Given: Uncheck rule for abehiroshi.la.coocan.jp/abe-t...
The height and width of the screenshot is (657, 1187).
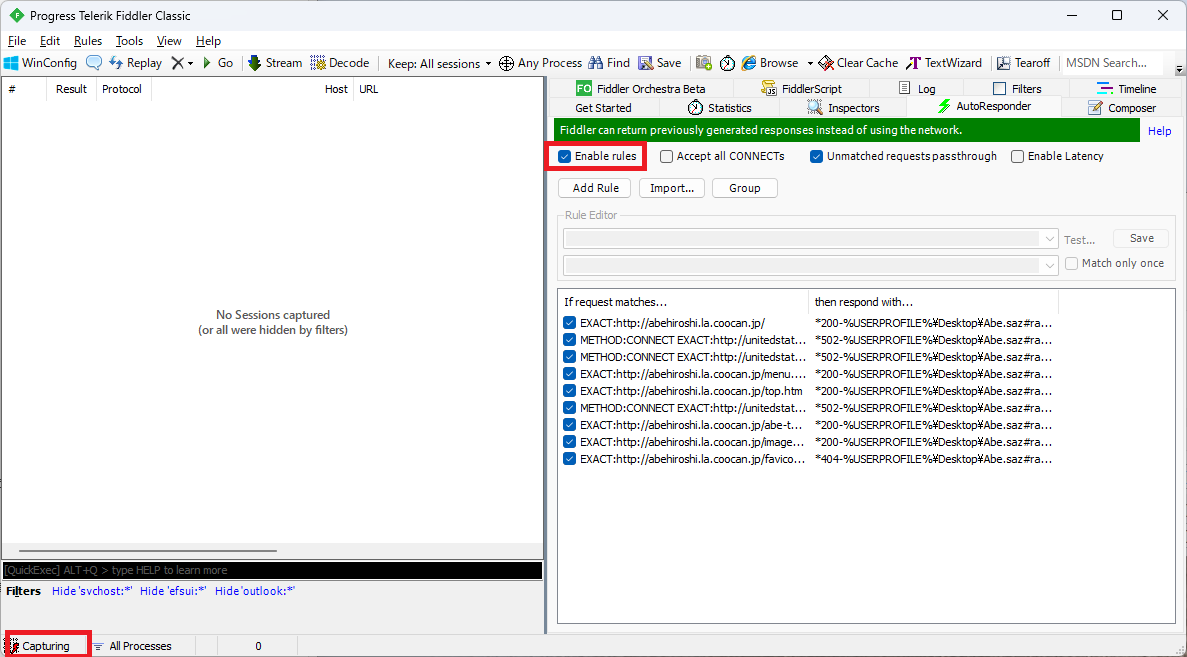Looking at the screenshot, I should (570, 425).
